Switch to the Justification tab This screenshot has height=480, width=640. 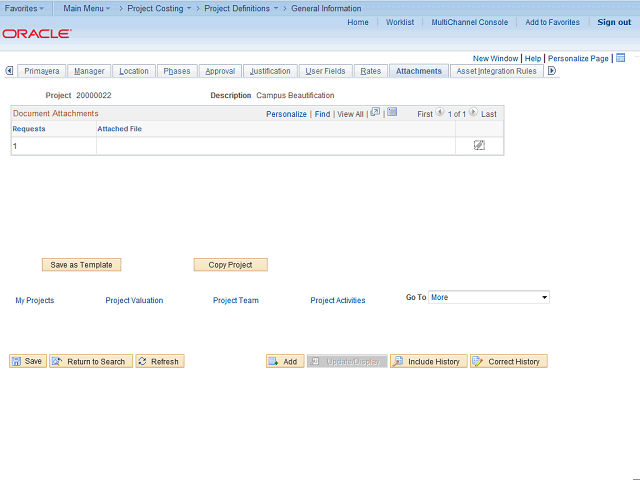(270, 71)
